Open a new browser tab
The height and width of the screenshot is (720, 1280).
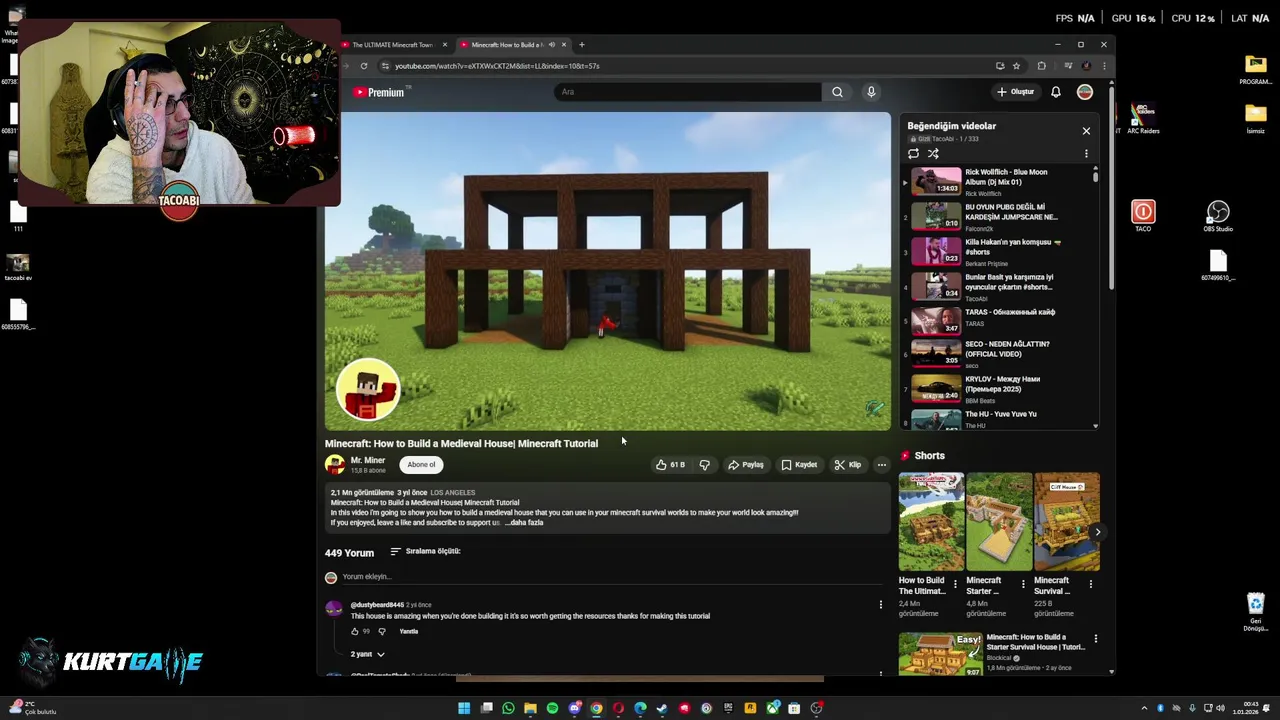tap(581, 45)
